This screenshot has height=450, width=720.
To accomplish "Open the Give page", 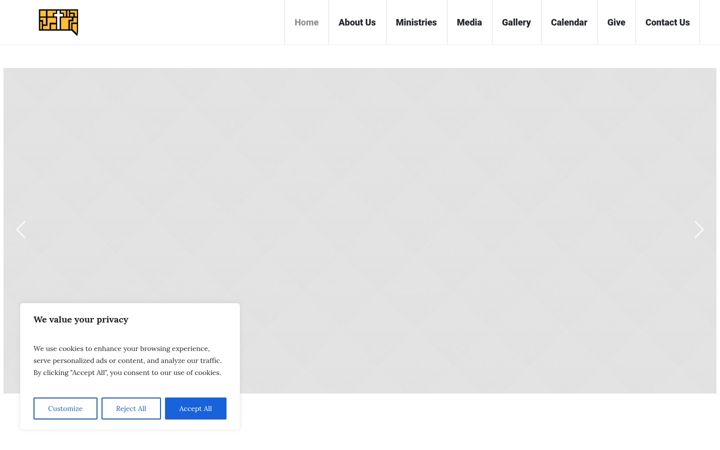I will tap(616, 22).
